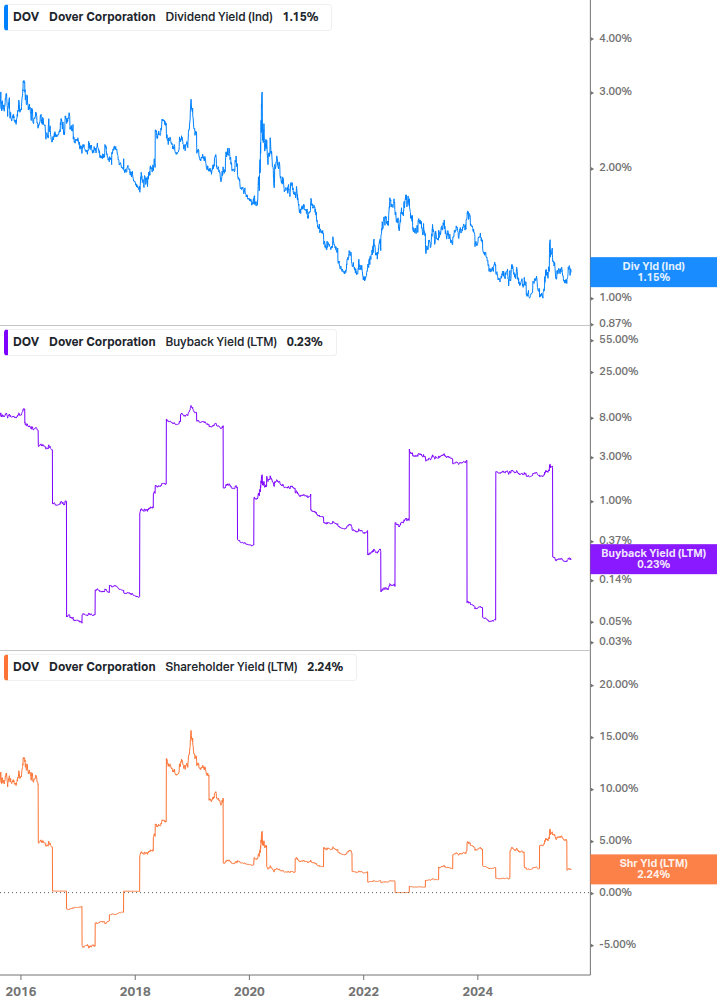Viewport: 717px width, 1005px height.
Task: Click the 2018 label on the time axis
Action: (x=135, y=992)
